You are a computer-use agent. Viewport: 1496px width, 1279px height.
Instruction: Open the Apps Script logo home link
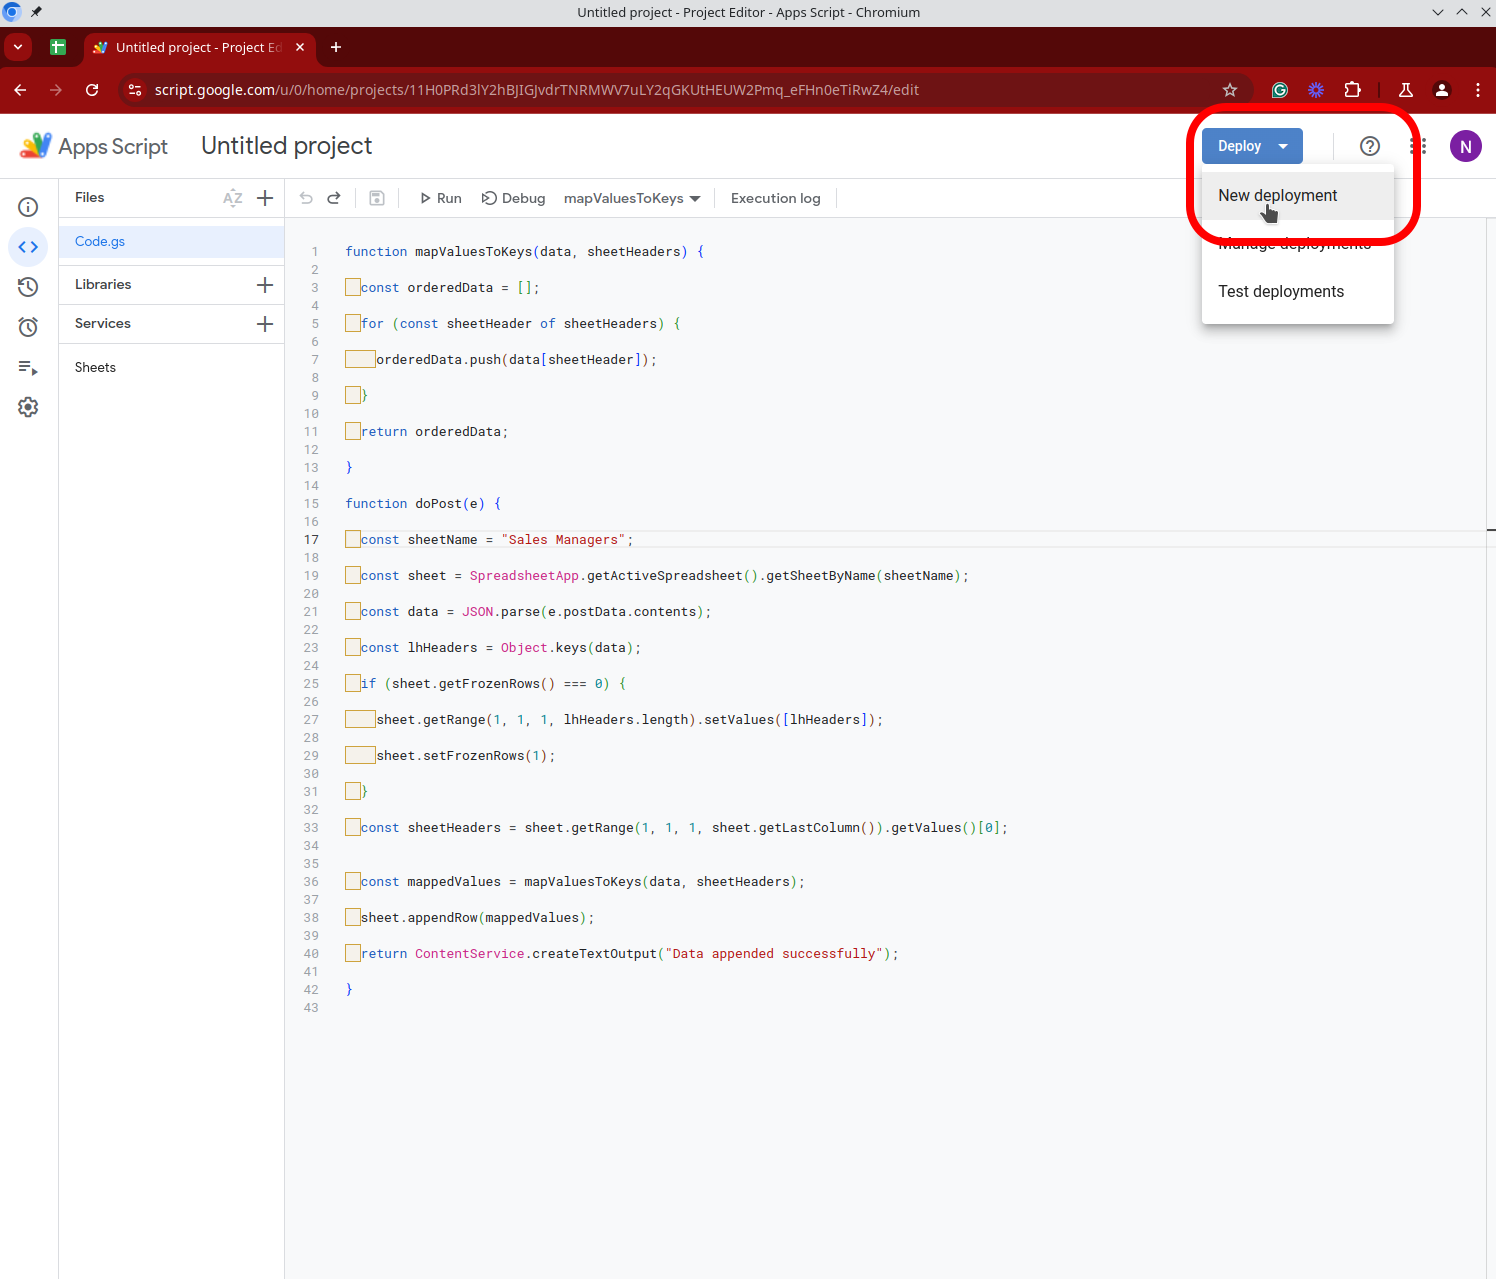(x=94, y=146)
